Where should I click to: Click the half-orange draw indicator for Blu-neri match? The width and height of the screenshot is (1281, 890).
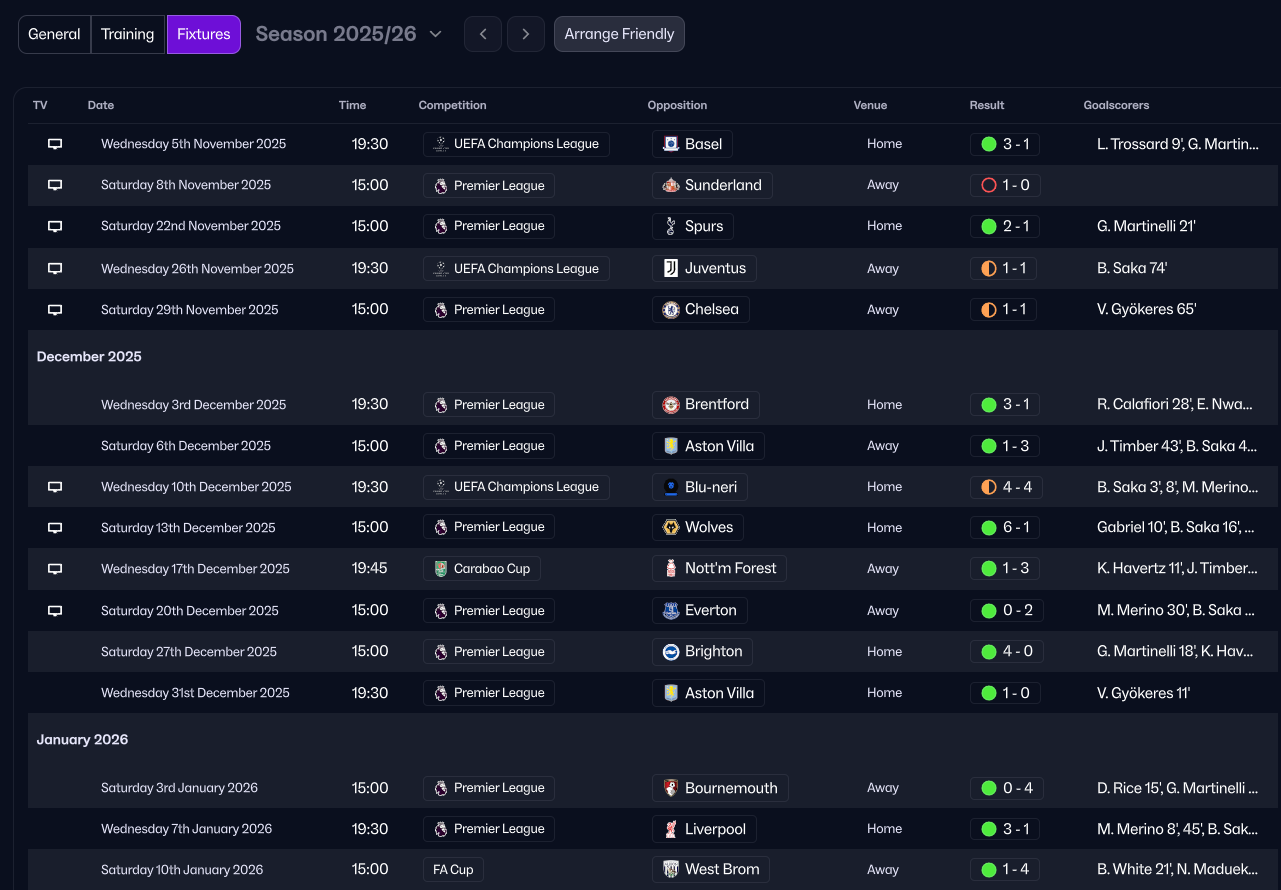pyautogui.click(x=989, y=487)
